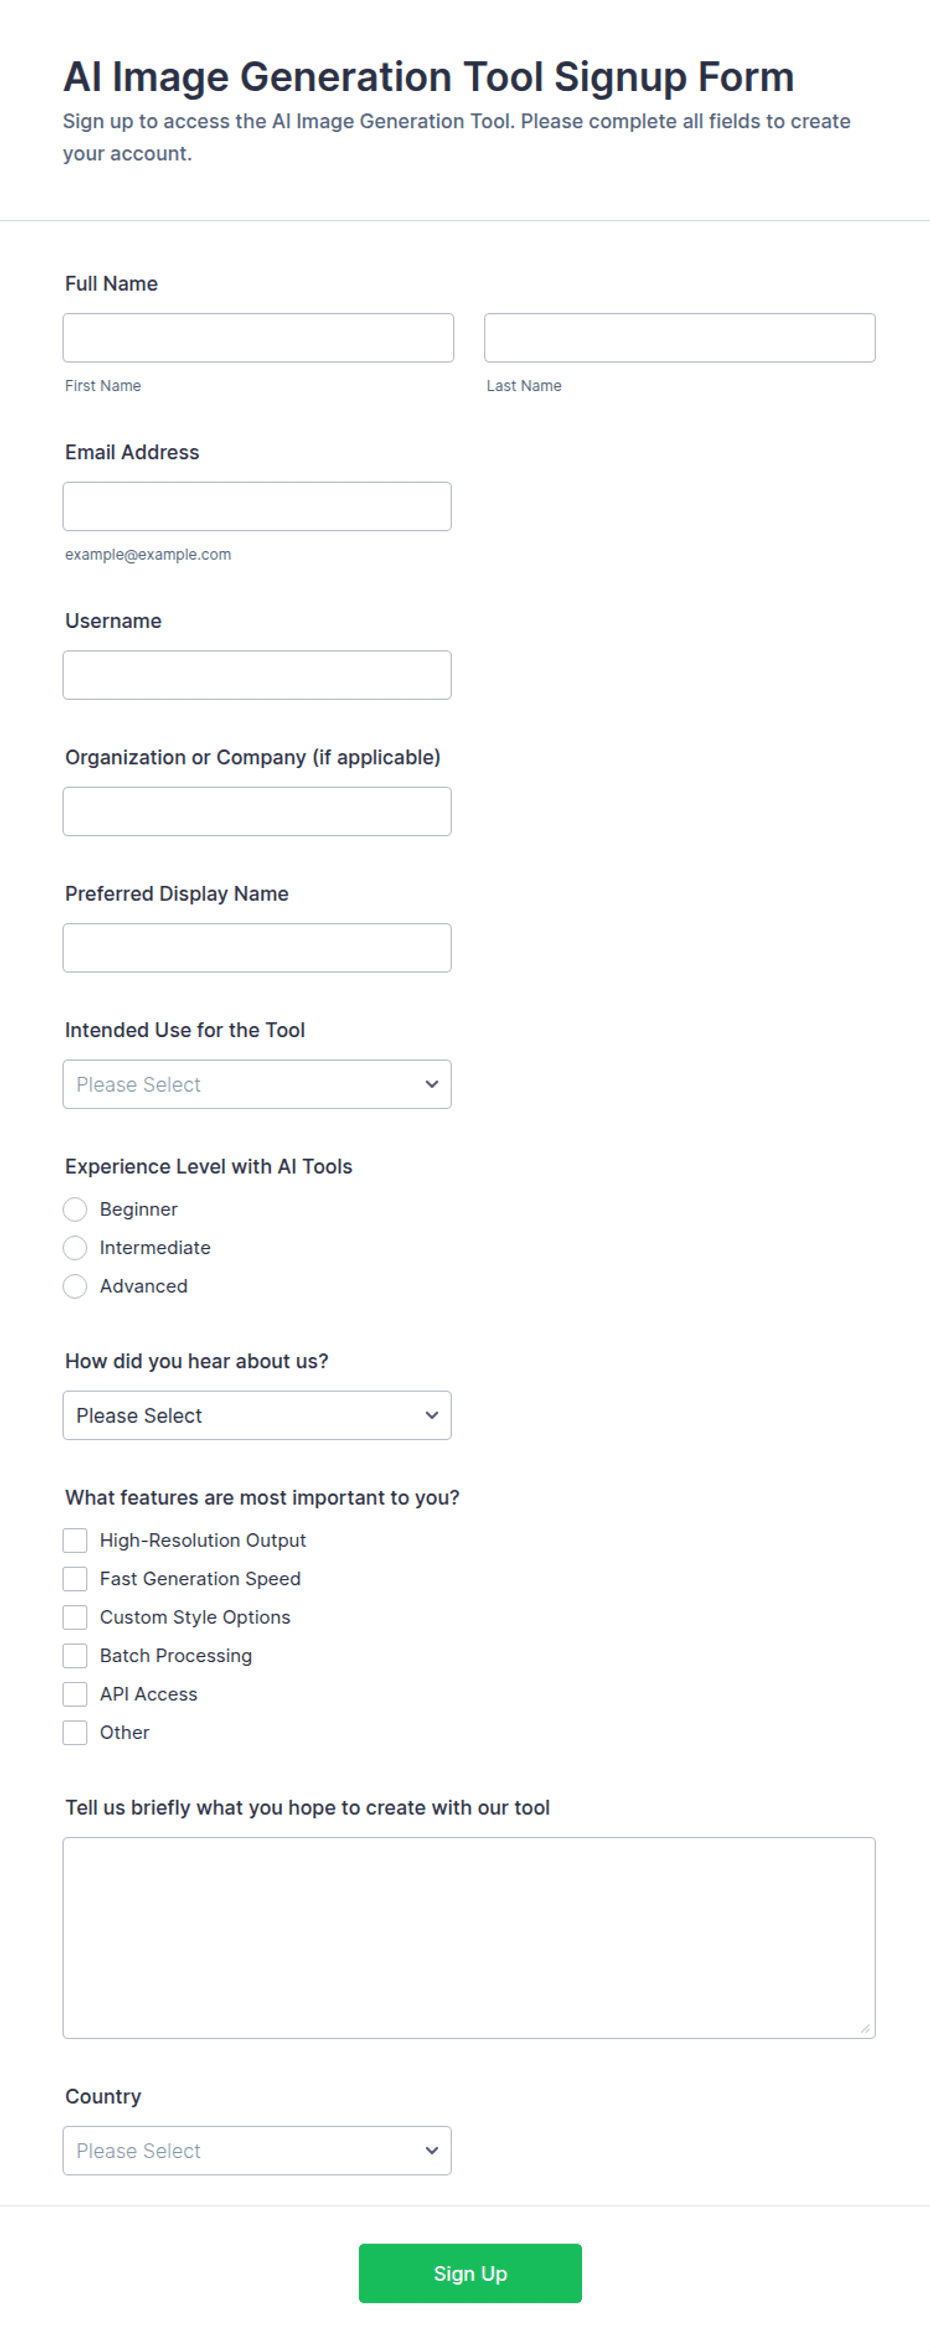Open the Country dropdown
This screenshot has width=930, height=2352.
click(x=257, y=2151)
